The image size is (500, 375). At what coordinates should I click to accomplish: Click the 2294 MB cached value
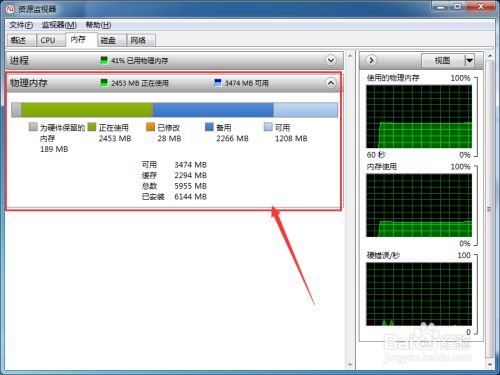coord(191,175)
